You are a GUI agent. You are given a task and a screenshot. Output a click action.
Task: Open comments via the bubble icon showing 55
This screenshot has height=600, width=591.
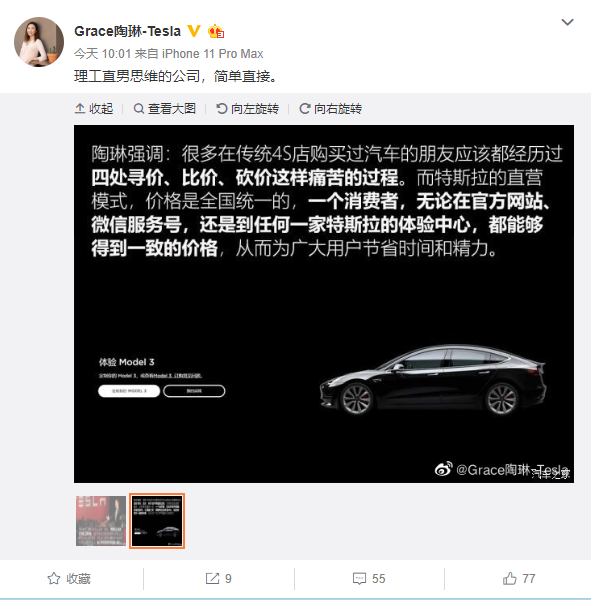pyautogui.click(x=369, y=579)
